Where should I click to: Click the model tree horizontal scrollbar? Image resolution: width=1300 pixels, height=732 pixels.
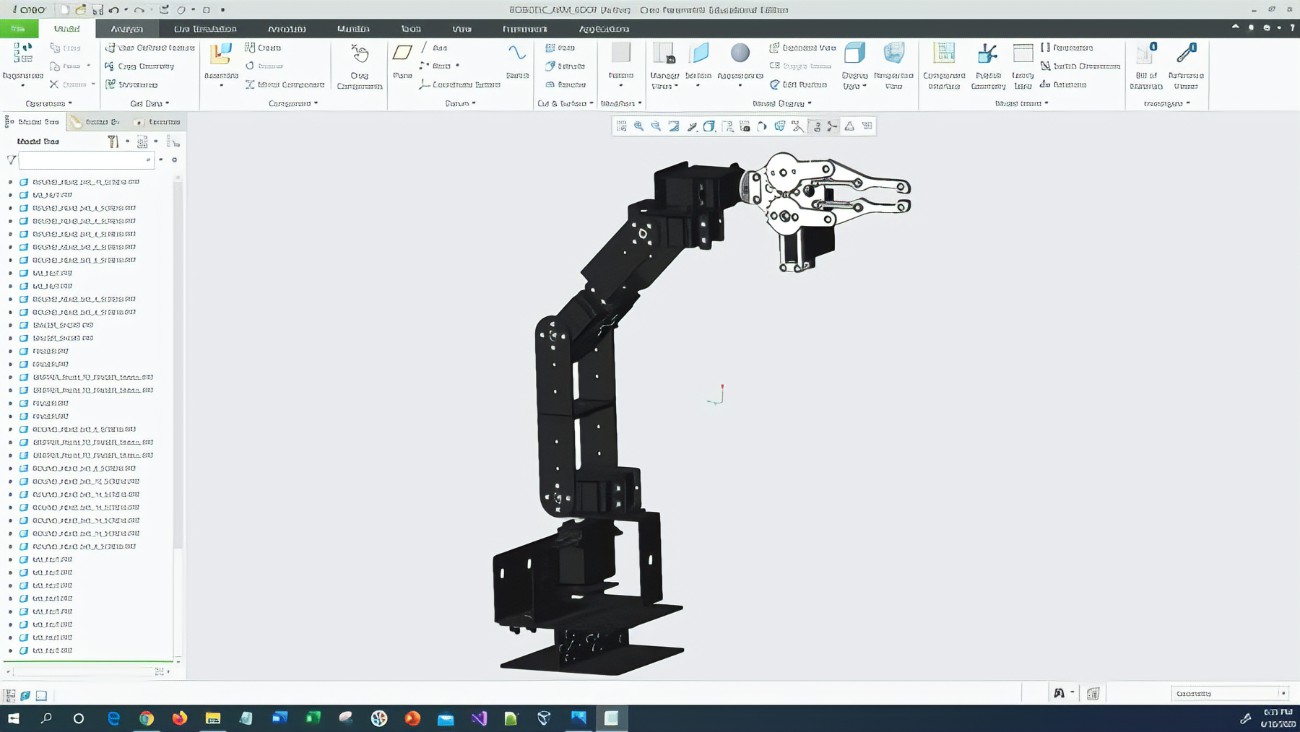point(87,672)
